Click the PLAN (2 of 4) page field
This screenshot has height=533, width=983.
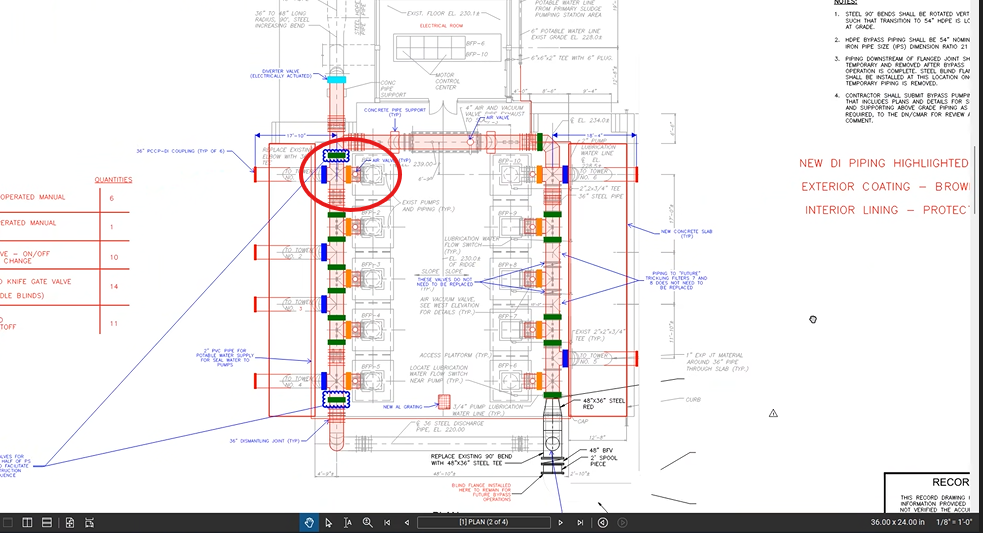click(484, 522)
